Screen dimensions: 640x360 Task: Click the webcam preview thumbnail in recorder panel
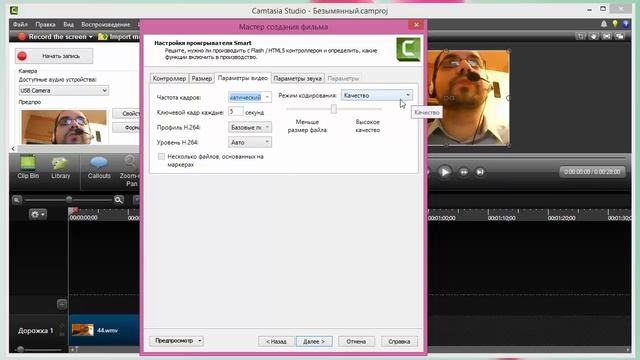tap(64, 127)
